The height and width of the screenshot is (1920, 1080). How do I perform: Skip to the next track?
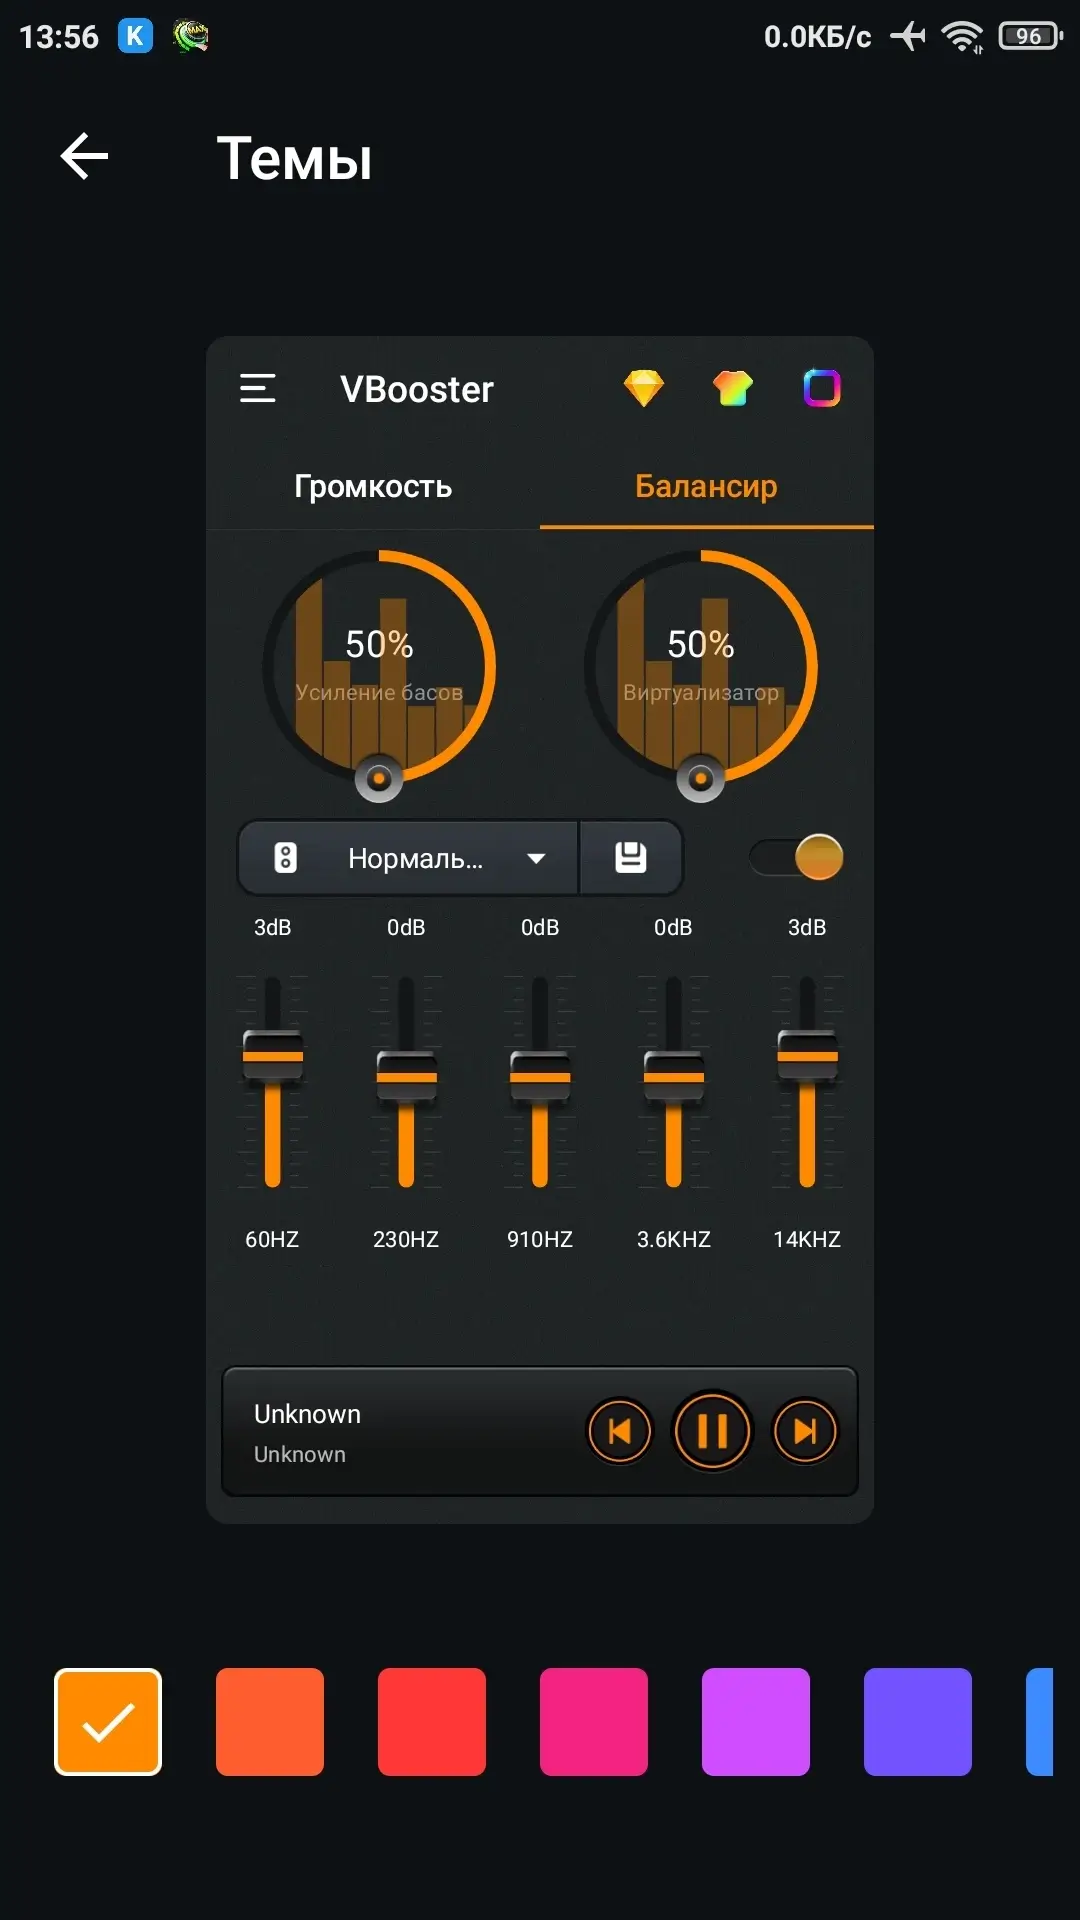pos(805,1431)
